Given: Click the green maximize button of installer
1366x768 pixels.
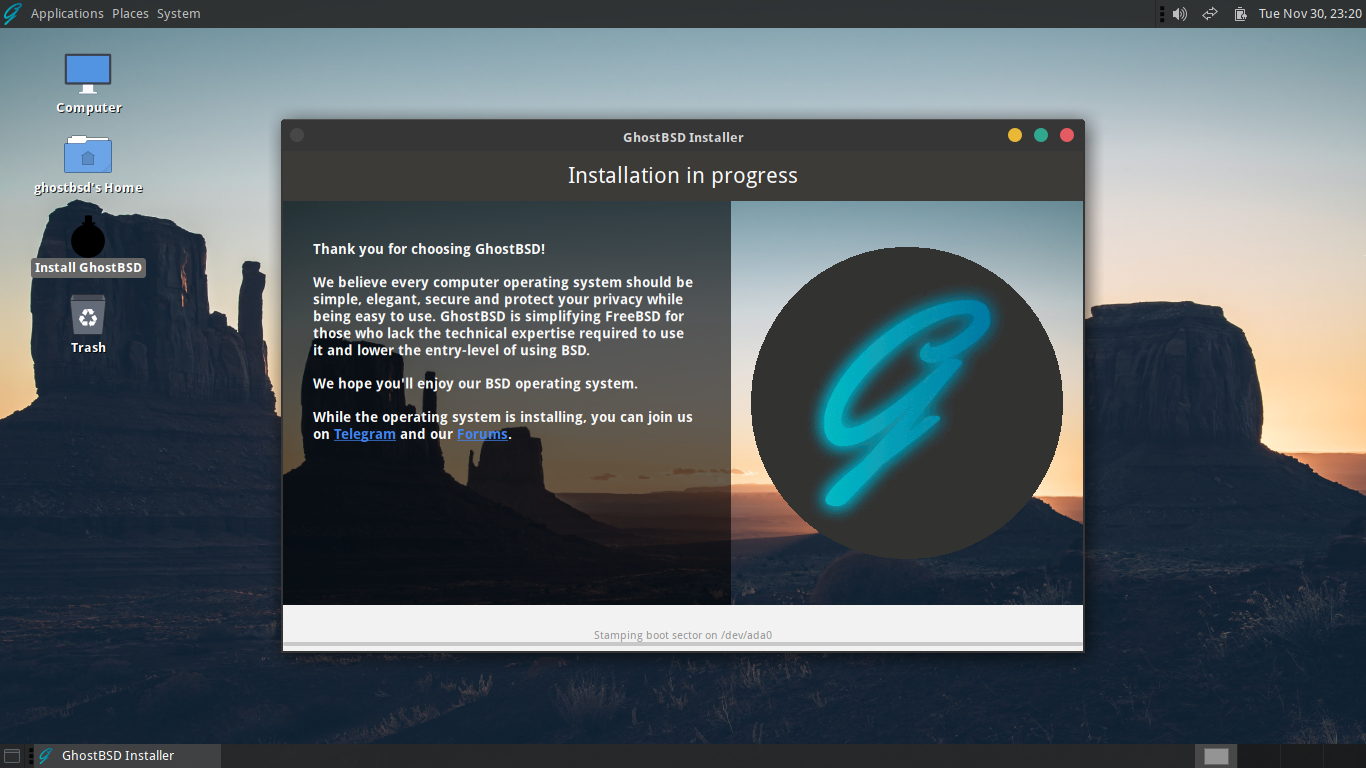Looking at the screenshot, I should 1041,135.
